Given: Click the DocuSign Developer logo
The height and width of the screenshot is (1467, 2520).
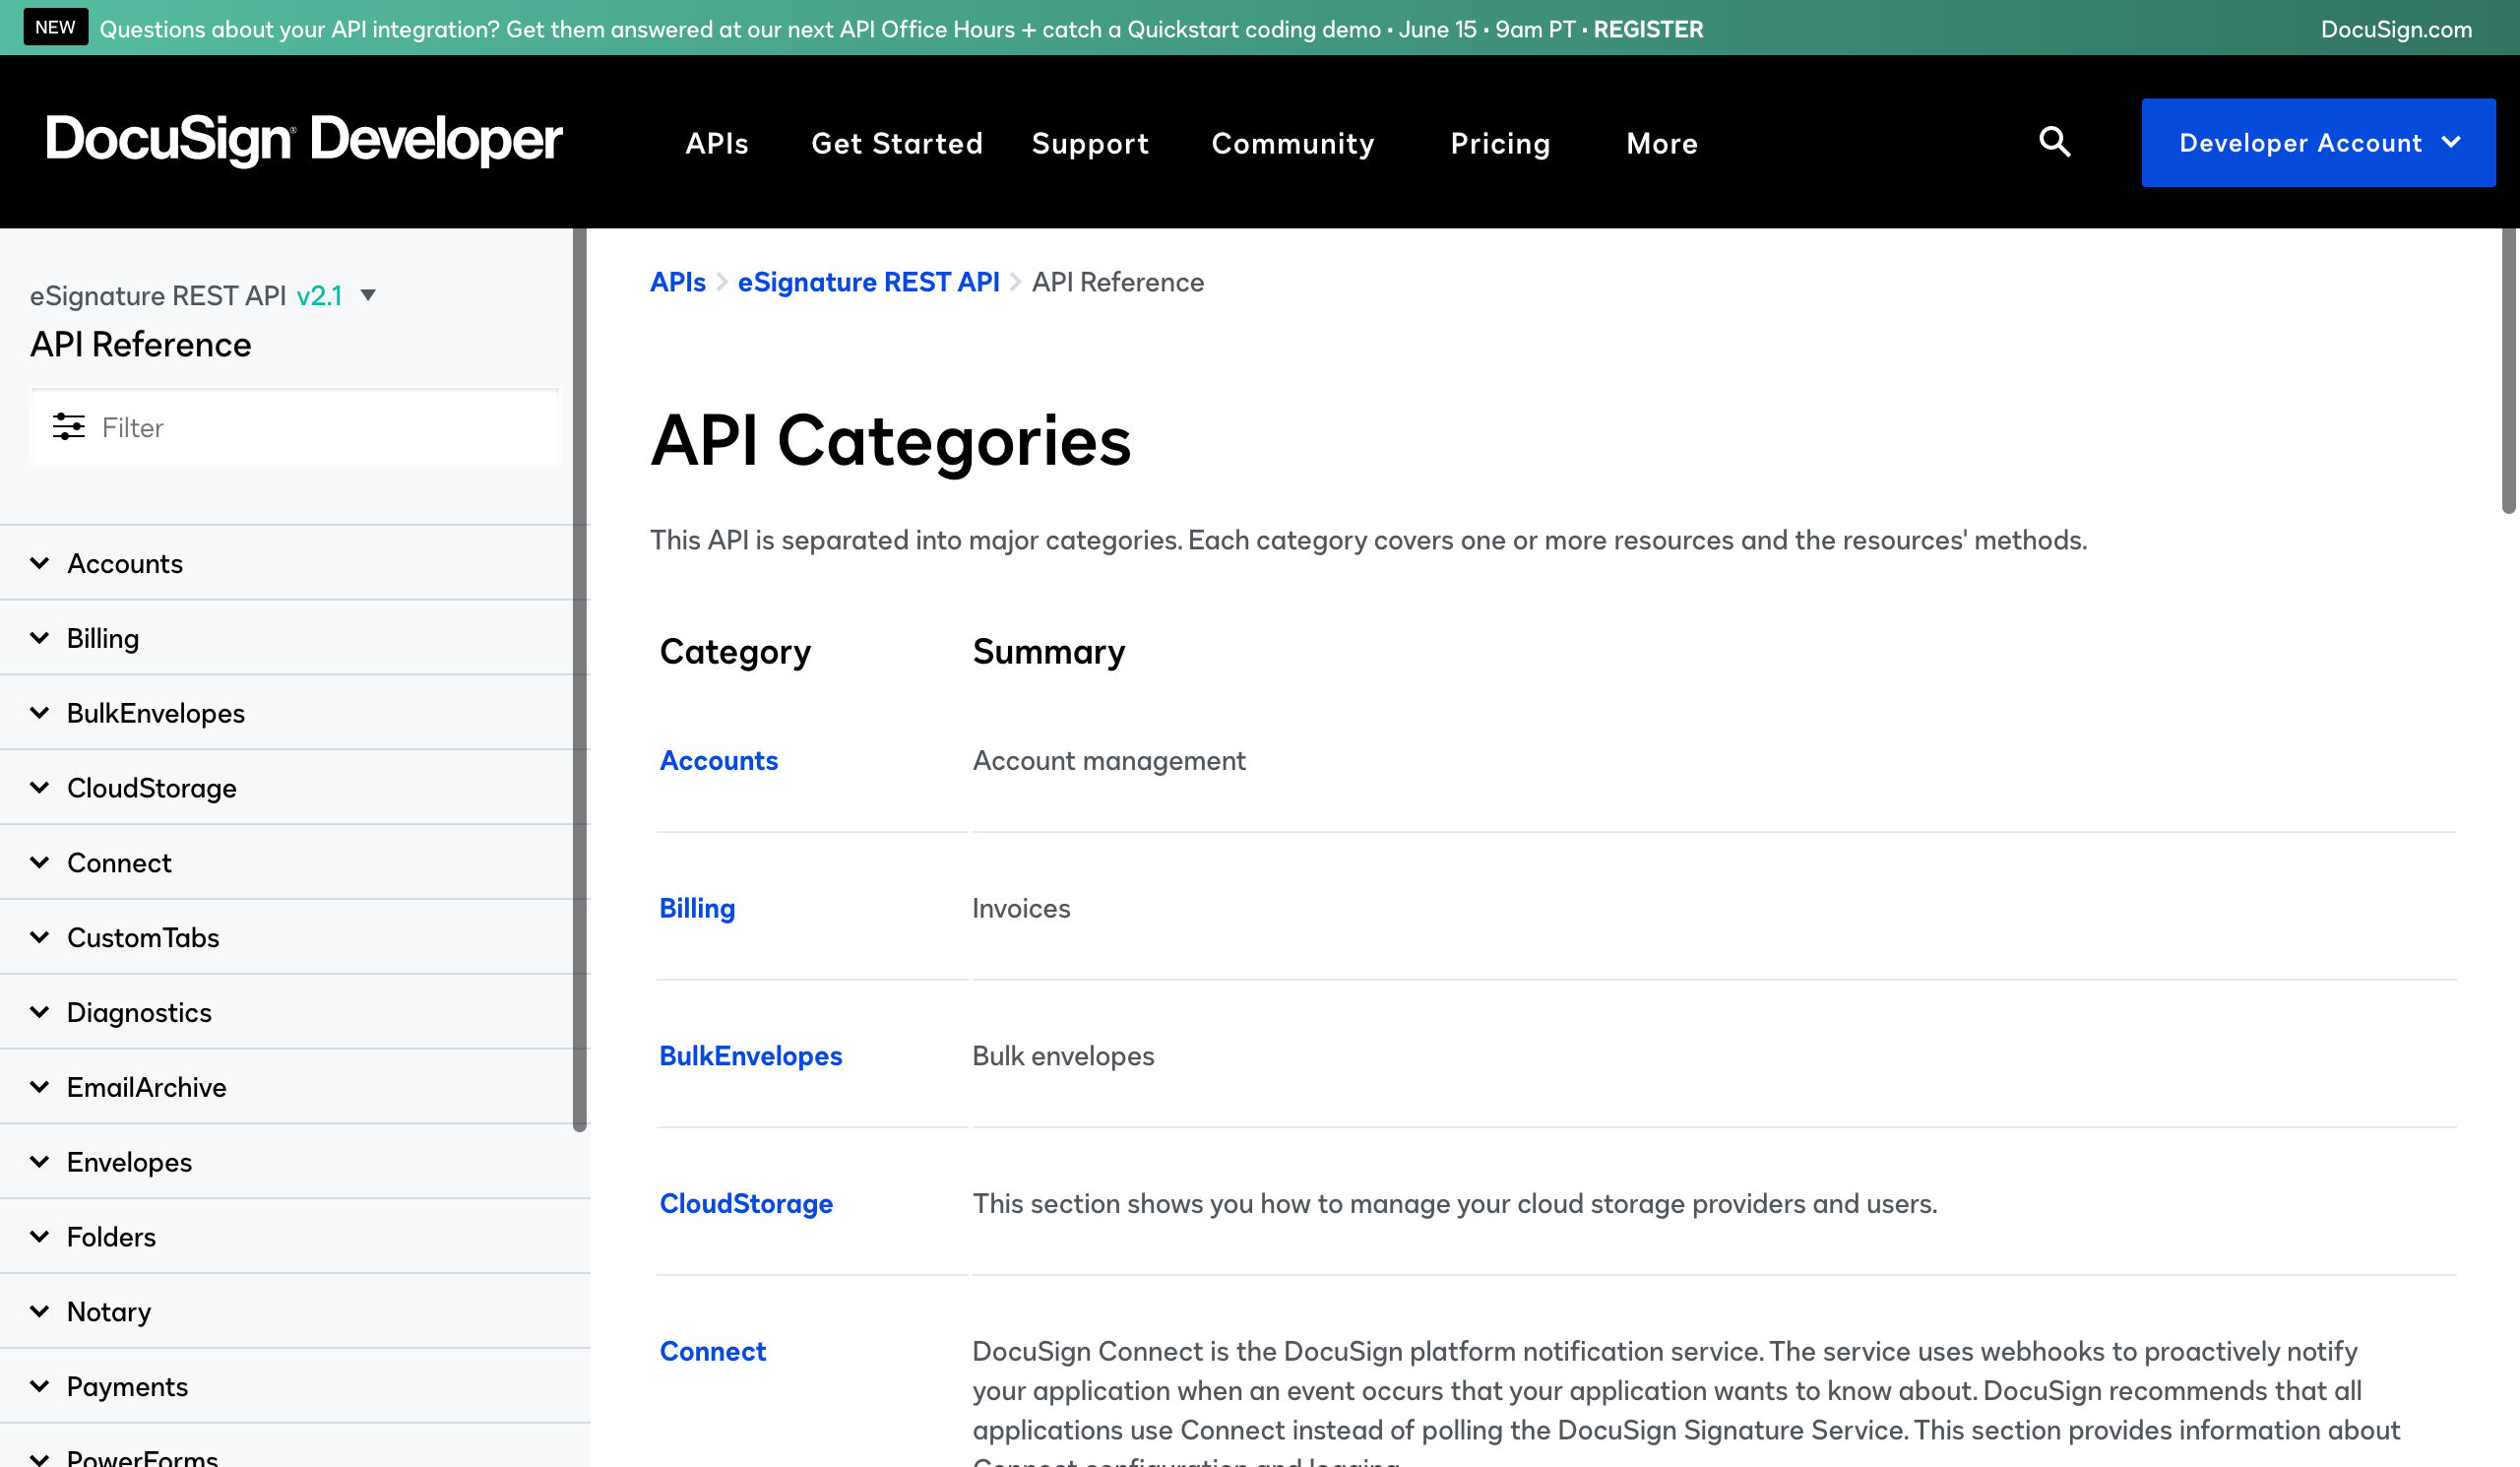Looking at the screenshot, I should 304,141.
